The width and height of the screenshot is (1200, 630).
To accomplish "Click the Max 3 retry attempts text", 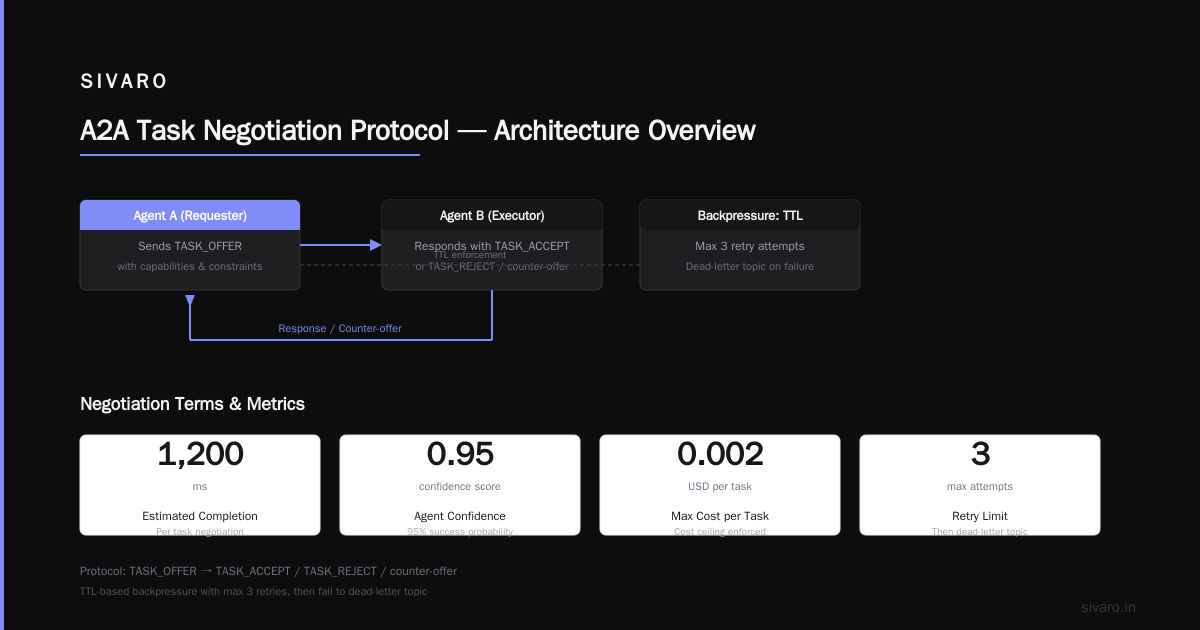I will pyautogui.click(x=750, y=246).
